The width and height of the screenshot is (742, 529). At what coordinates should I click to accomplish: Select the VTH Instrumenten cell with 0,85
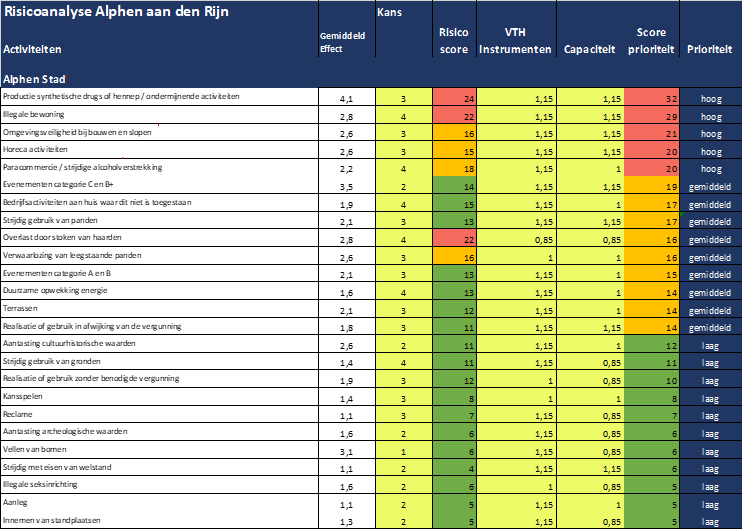(515, 240)
